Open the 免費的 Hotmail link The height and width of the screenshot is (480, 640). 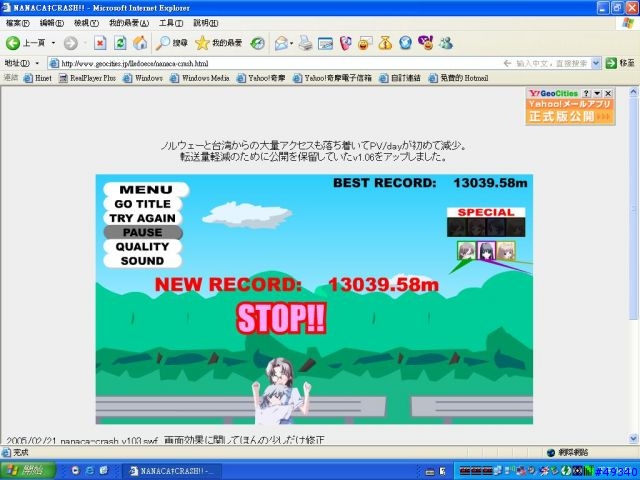[458, 78]
